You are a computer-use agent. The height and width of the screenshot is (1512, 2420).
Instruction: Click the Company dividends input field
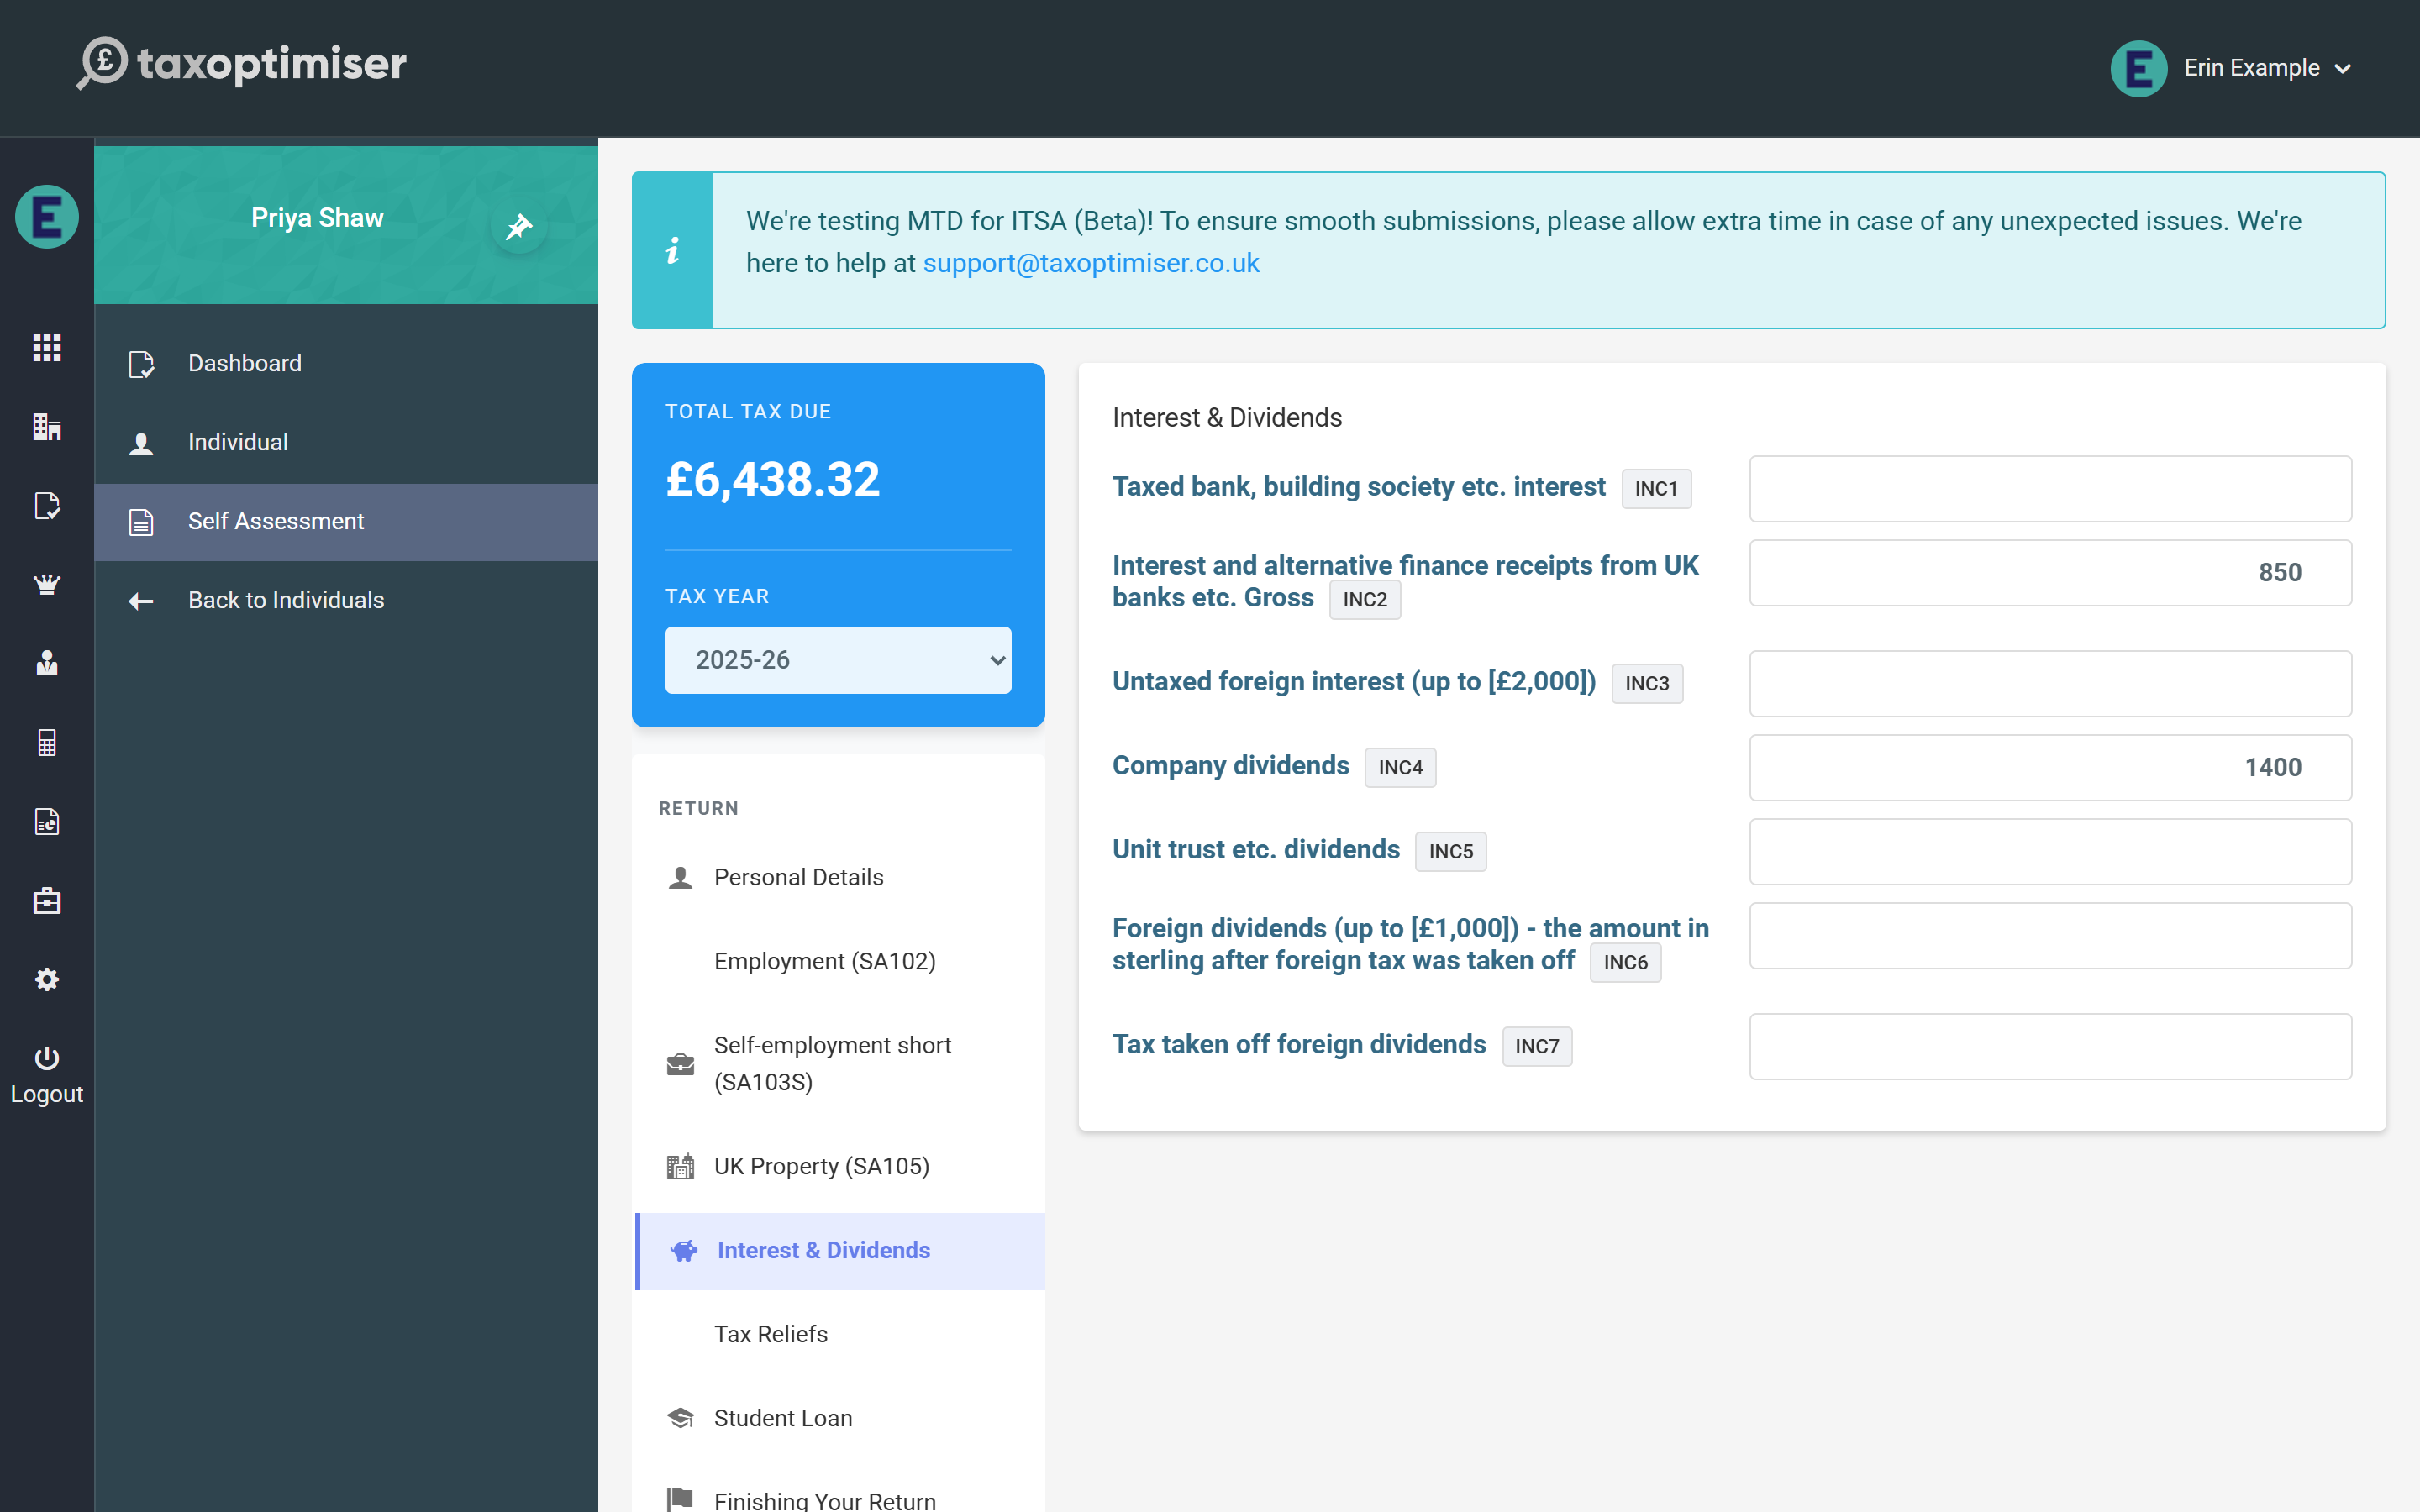[2050, 768]
